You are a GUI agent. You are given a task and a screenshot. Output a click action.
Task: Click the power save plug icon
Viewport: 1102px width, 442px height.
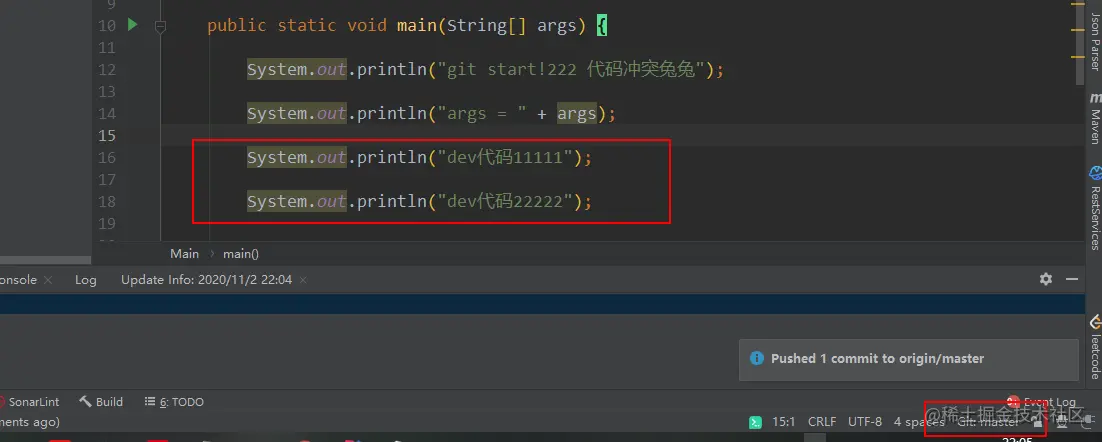pos(1088,423)
